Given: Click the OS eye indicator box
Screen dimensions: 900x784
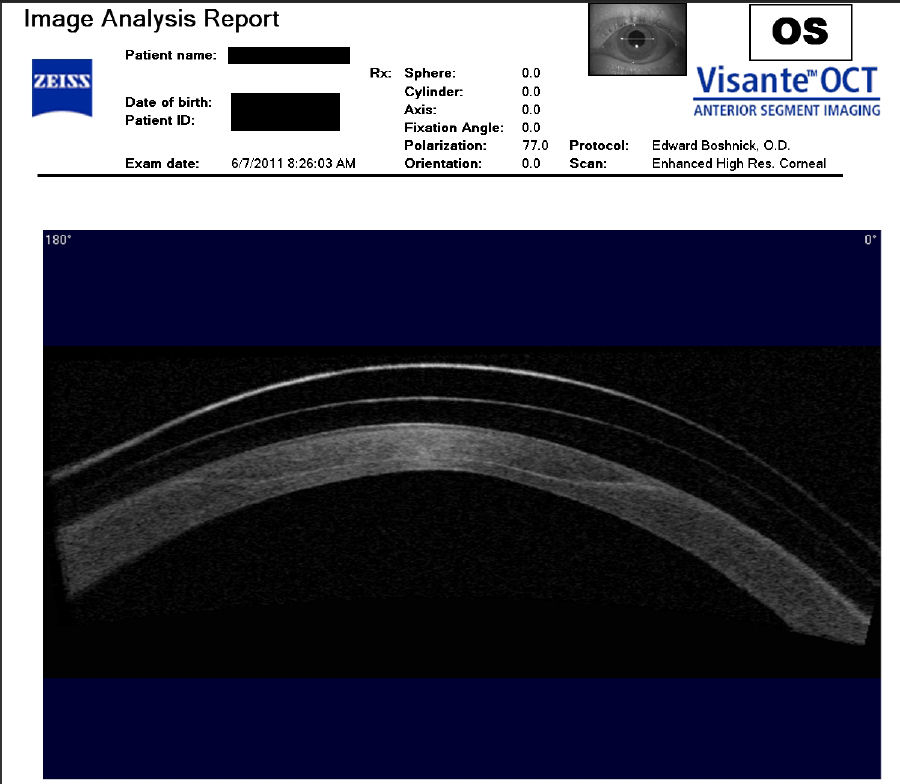Looking at the screenshot, I should tap(800, 32).
